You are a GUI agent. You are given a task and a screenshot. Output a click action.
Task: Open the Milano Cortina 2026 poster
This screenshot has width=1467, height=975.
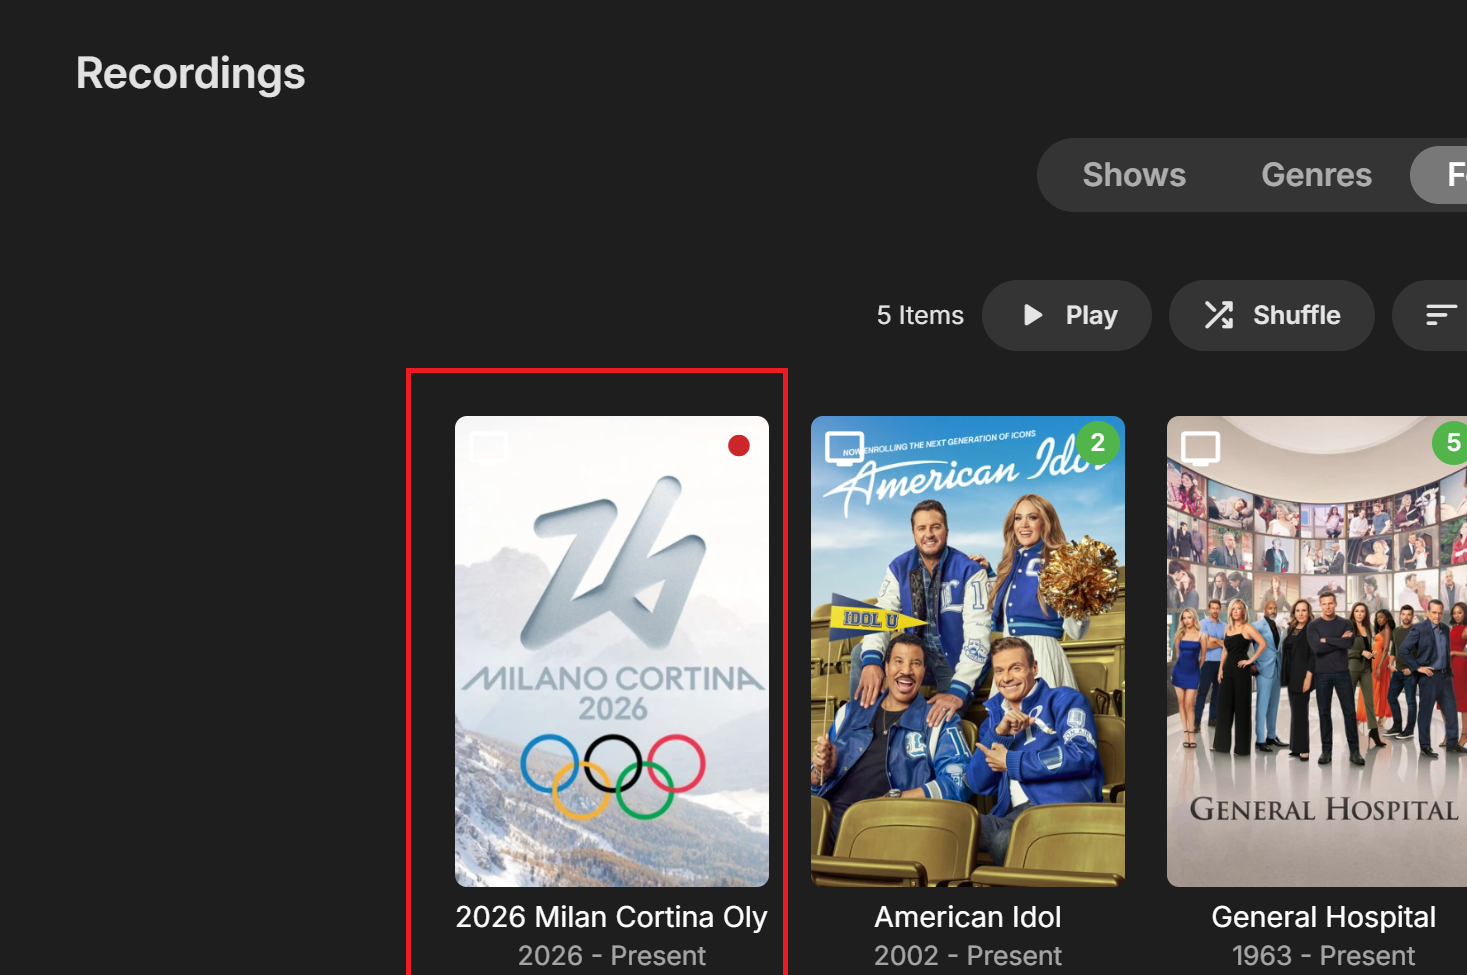coord(612,650)
